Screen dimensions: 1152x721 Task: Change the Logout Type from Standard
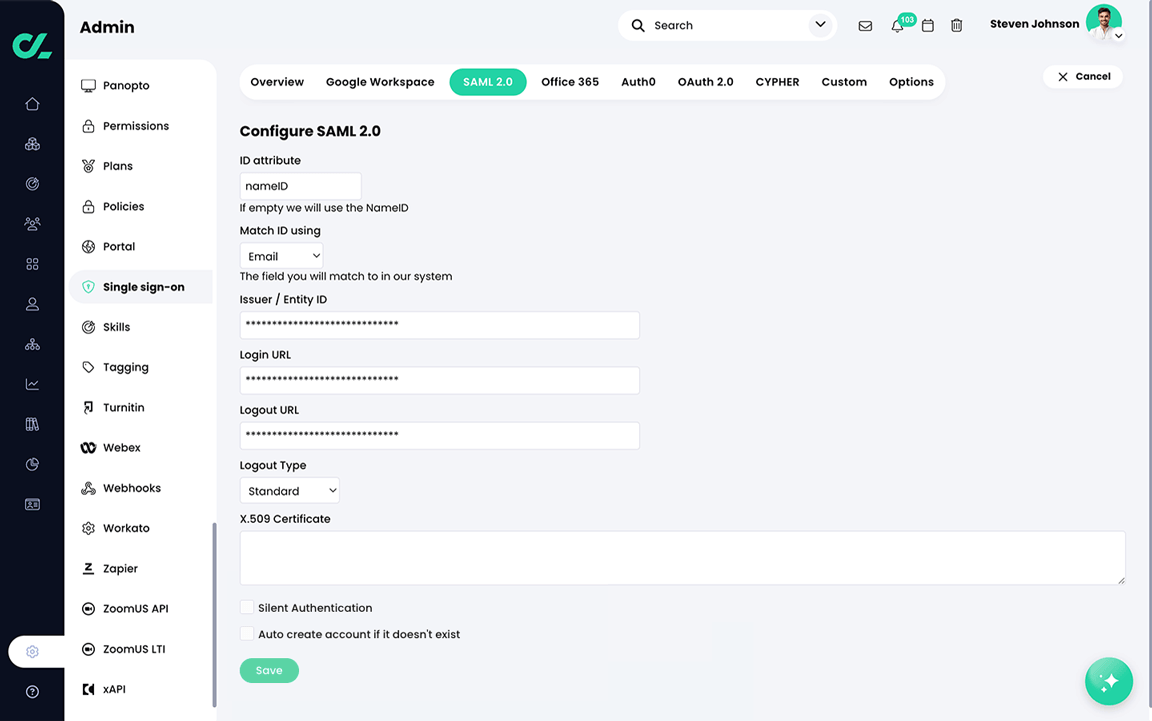(289, 490)
